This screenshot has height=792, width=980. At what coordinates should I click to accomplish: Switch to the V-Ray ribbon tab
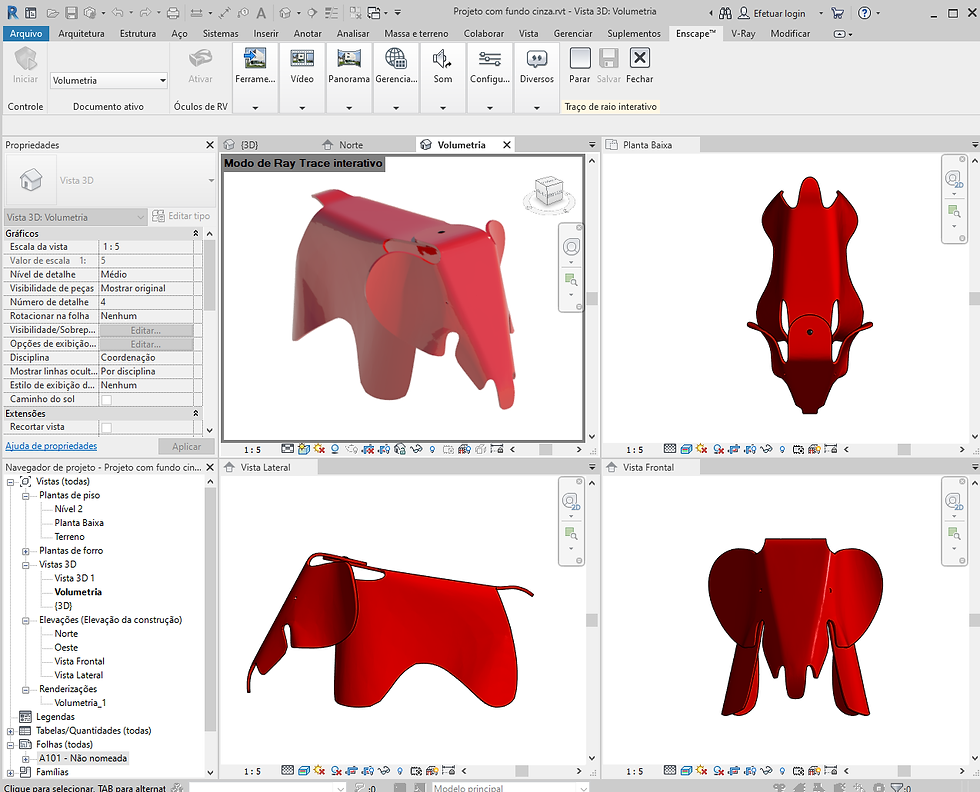tap(743, 33)
